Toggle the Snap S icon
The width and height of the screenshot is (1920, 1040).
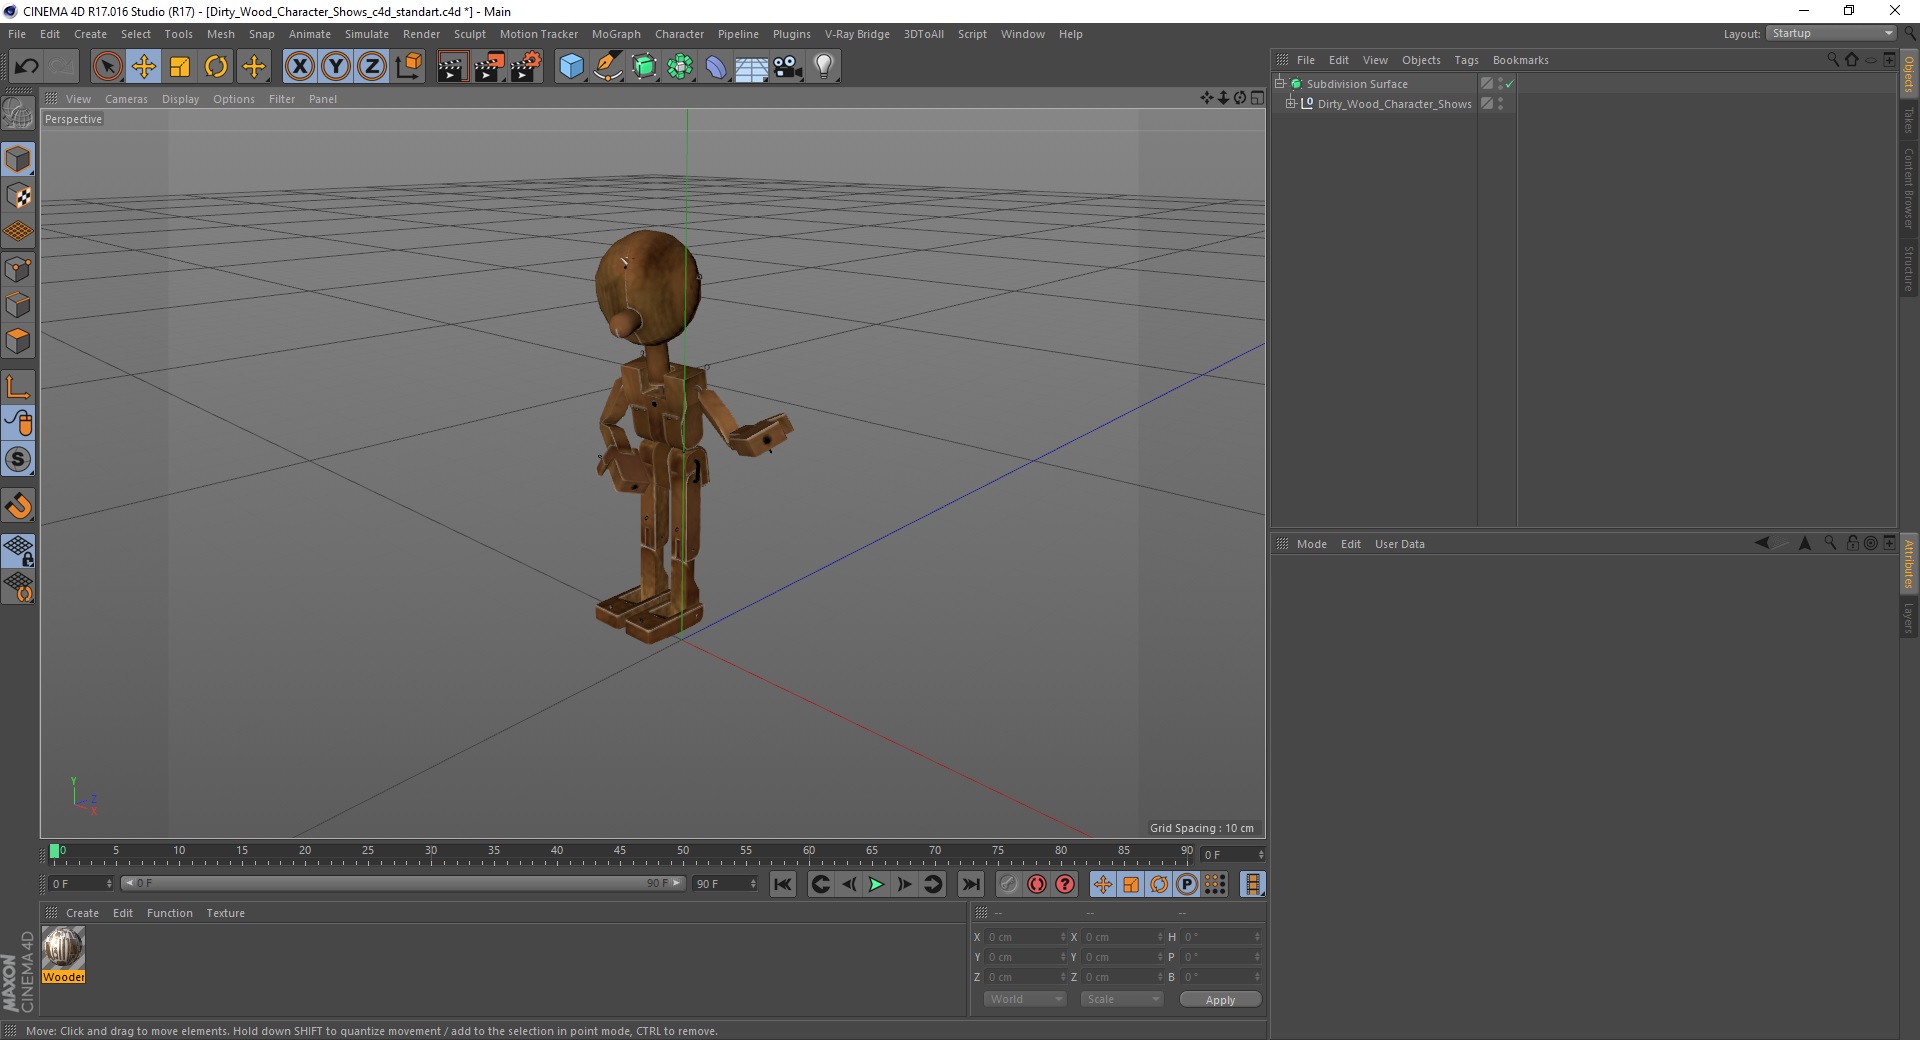pyautogui.click(x=18, y=460)
